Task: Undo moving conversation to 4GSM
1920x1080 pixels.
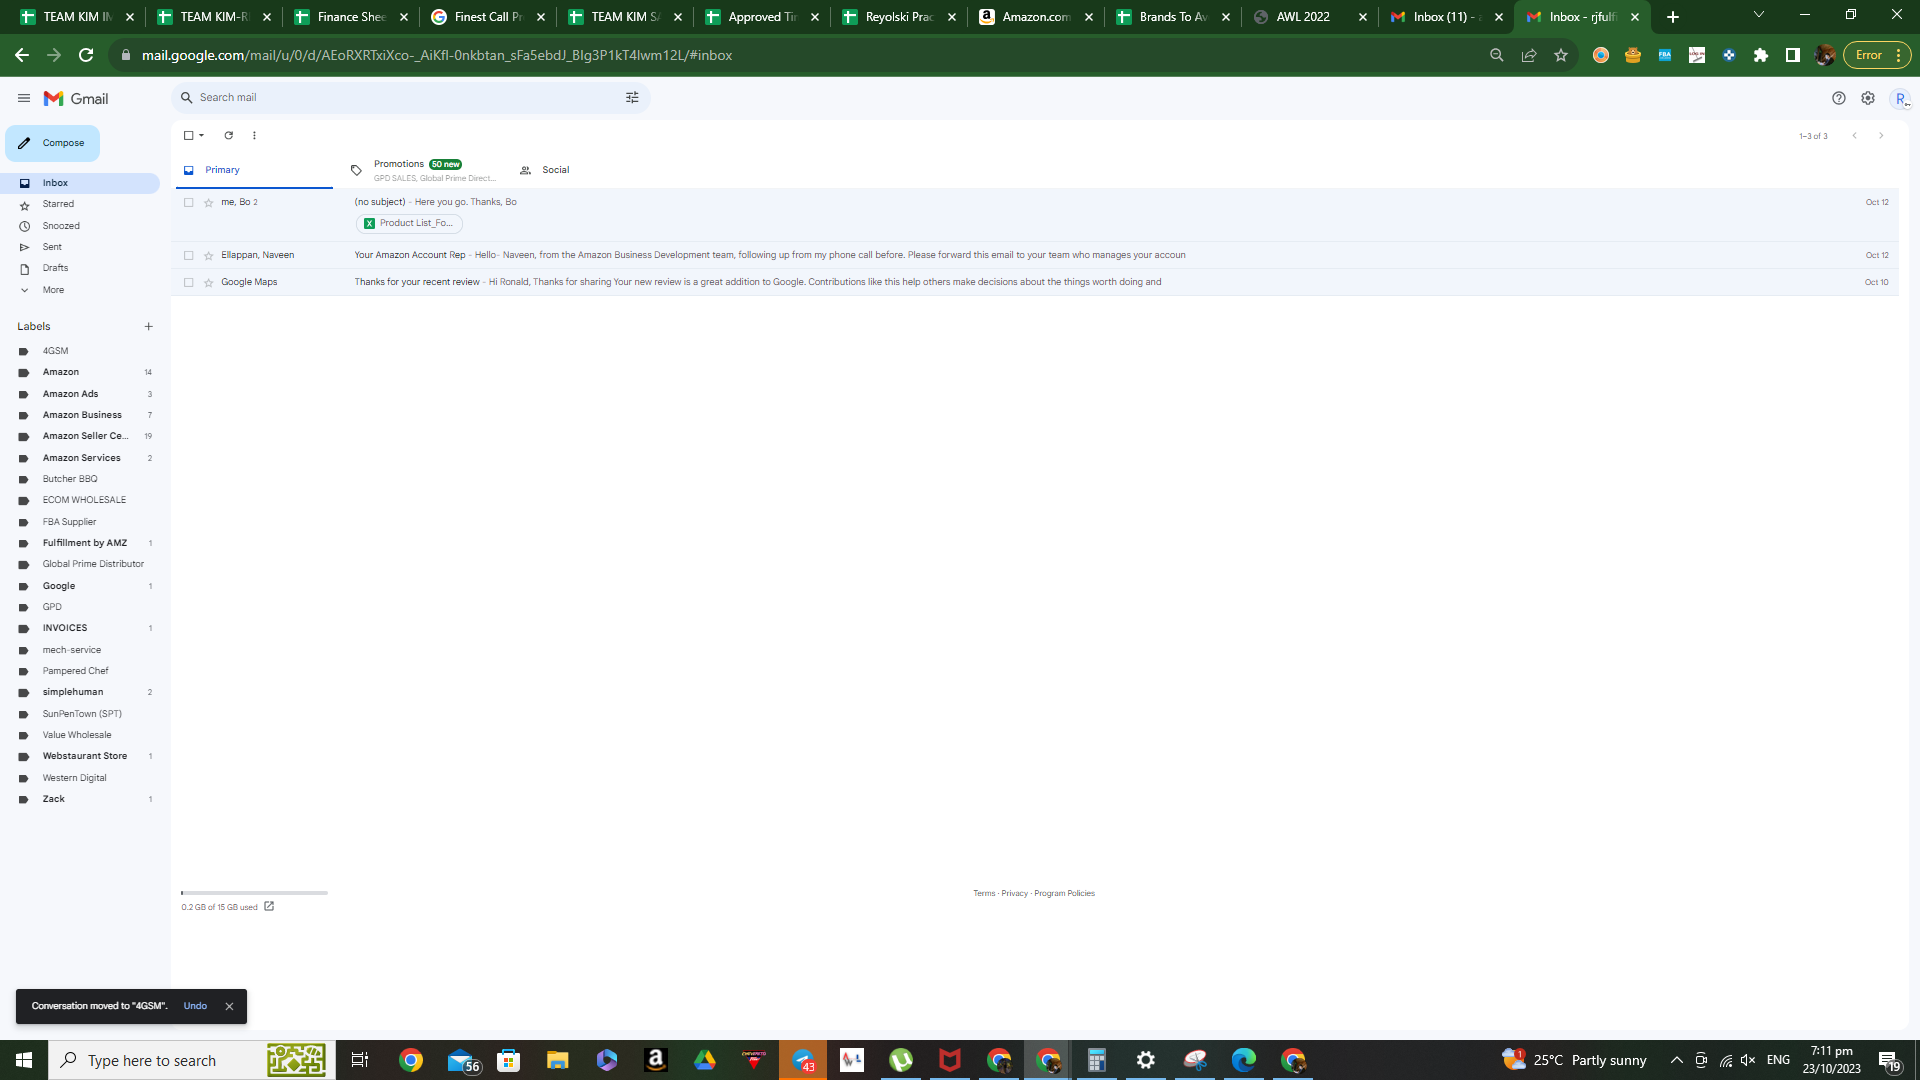Action: (x=195, y=1006)
